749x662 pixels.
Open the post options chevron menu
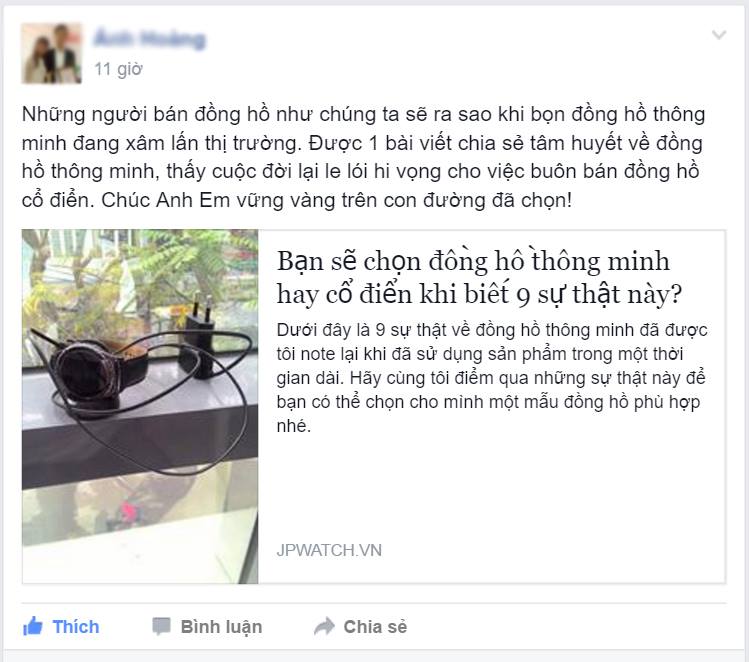point(718,34)
